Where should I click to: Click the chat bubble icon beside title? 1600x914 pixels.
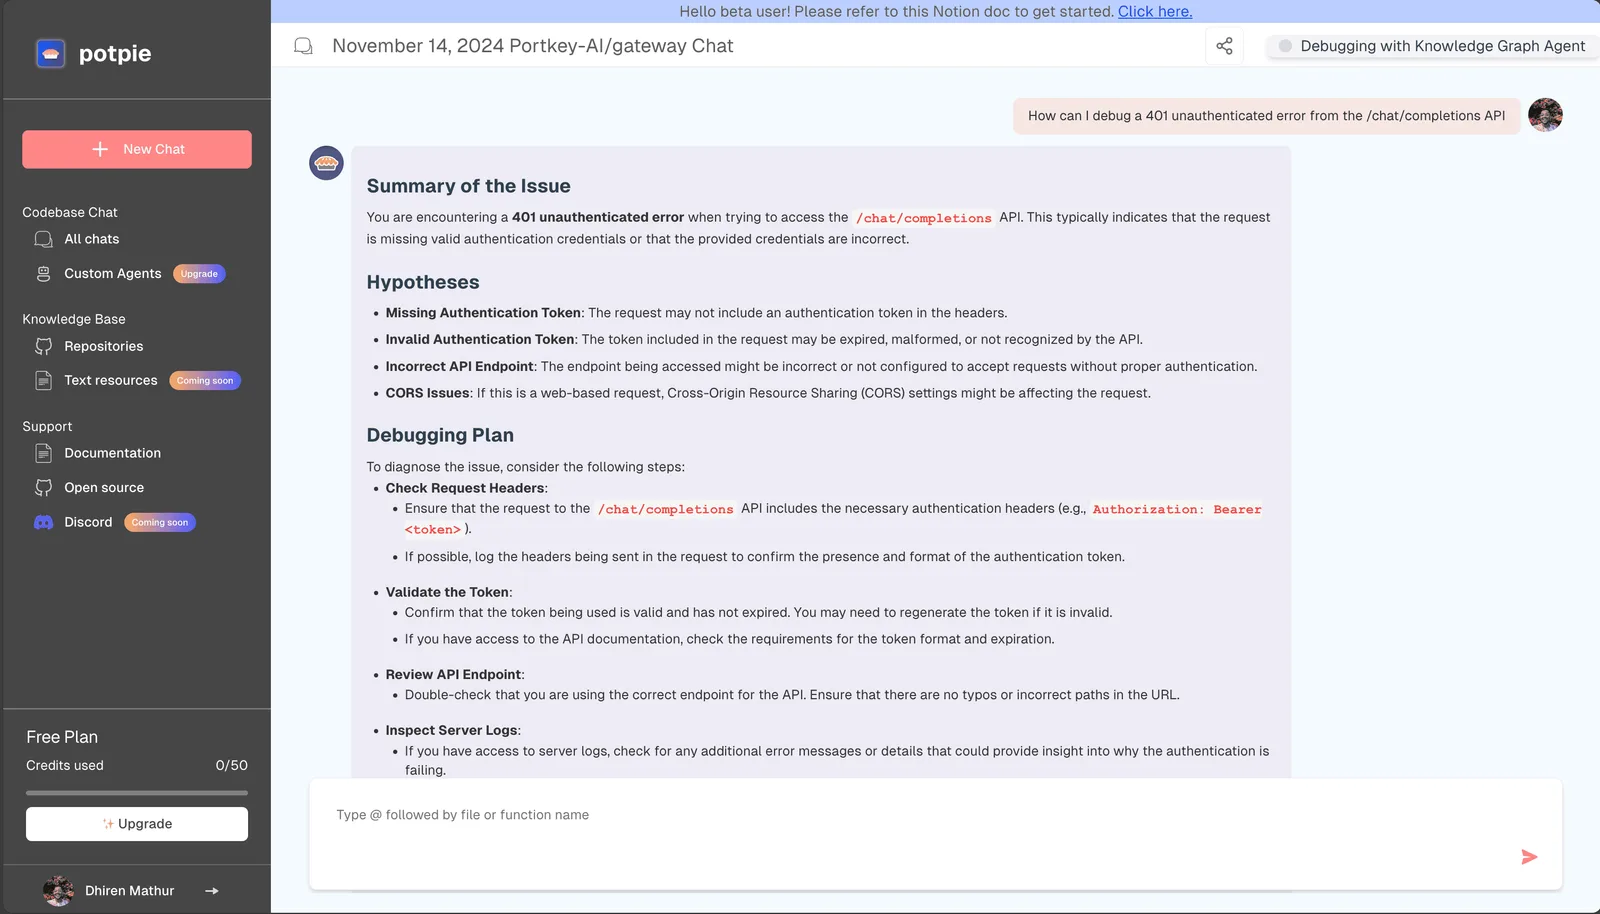(x=303, y=46)
